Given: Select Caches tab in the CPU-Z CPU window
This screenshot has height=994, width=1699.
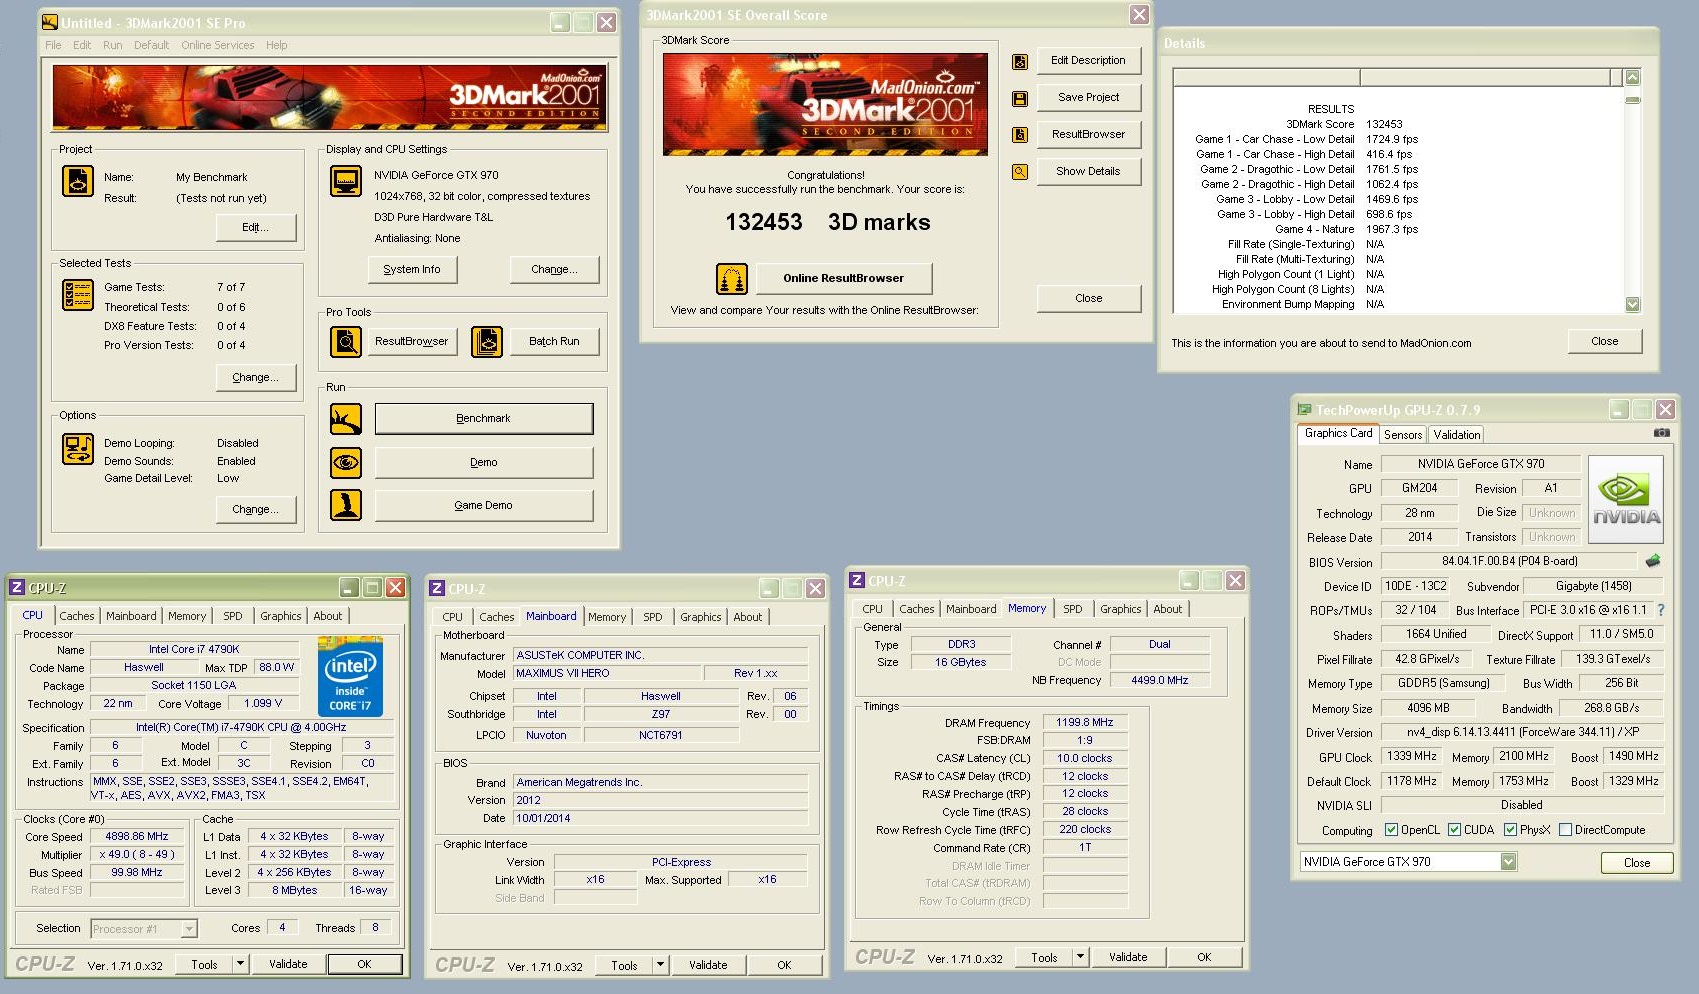Looking at the screenshot, I should pyautogui.click(x=77, y=616).
